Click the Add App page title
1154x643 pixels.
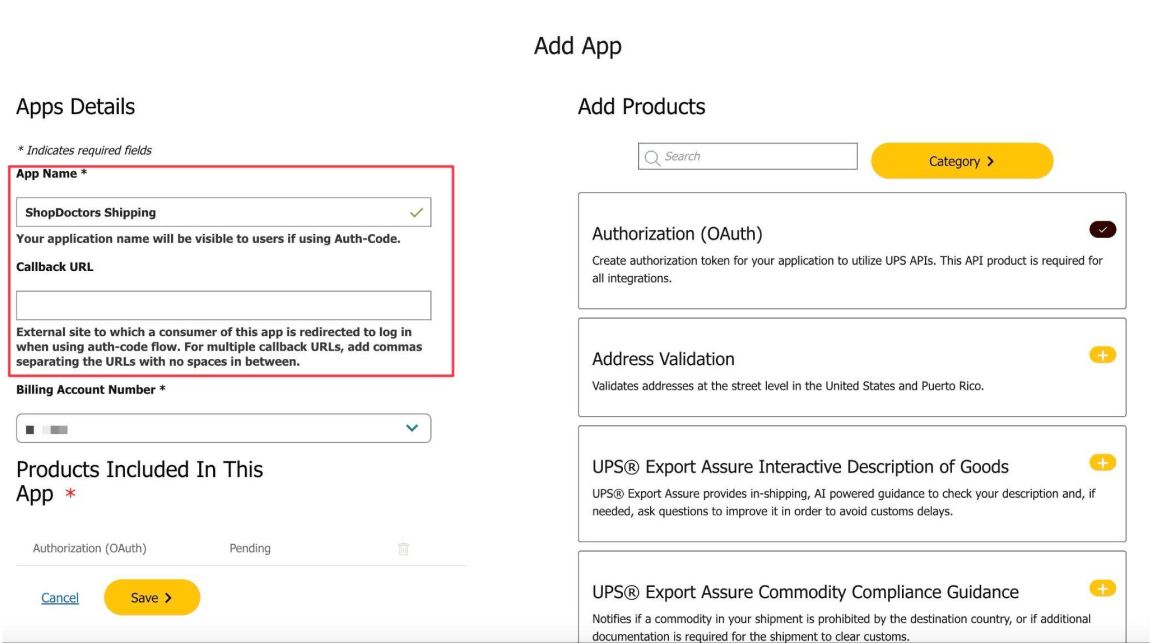pyautogui.click(x=578, y=46)
